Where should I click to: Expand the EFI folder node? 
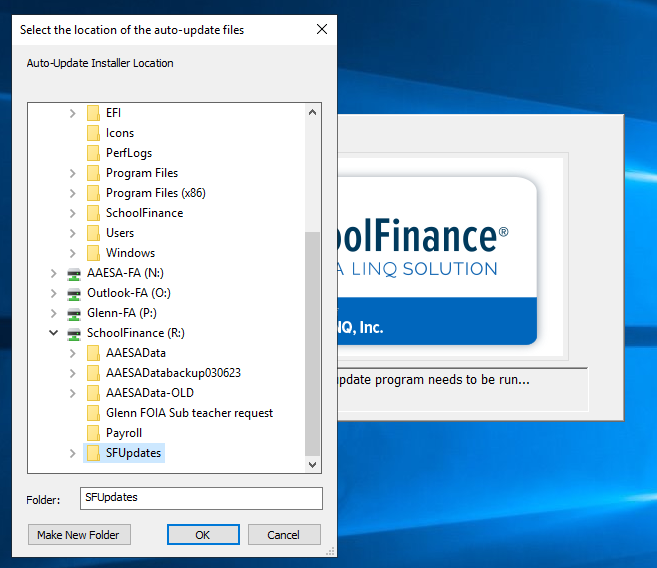tap(72, 113)
